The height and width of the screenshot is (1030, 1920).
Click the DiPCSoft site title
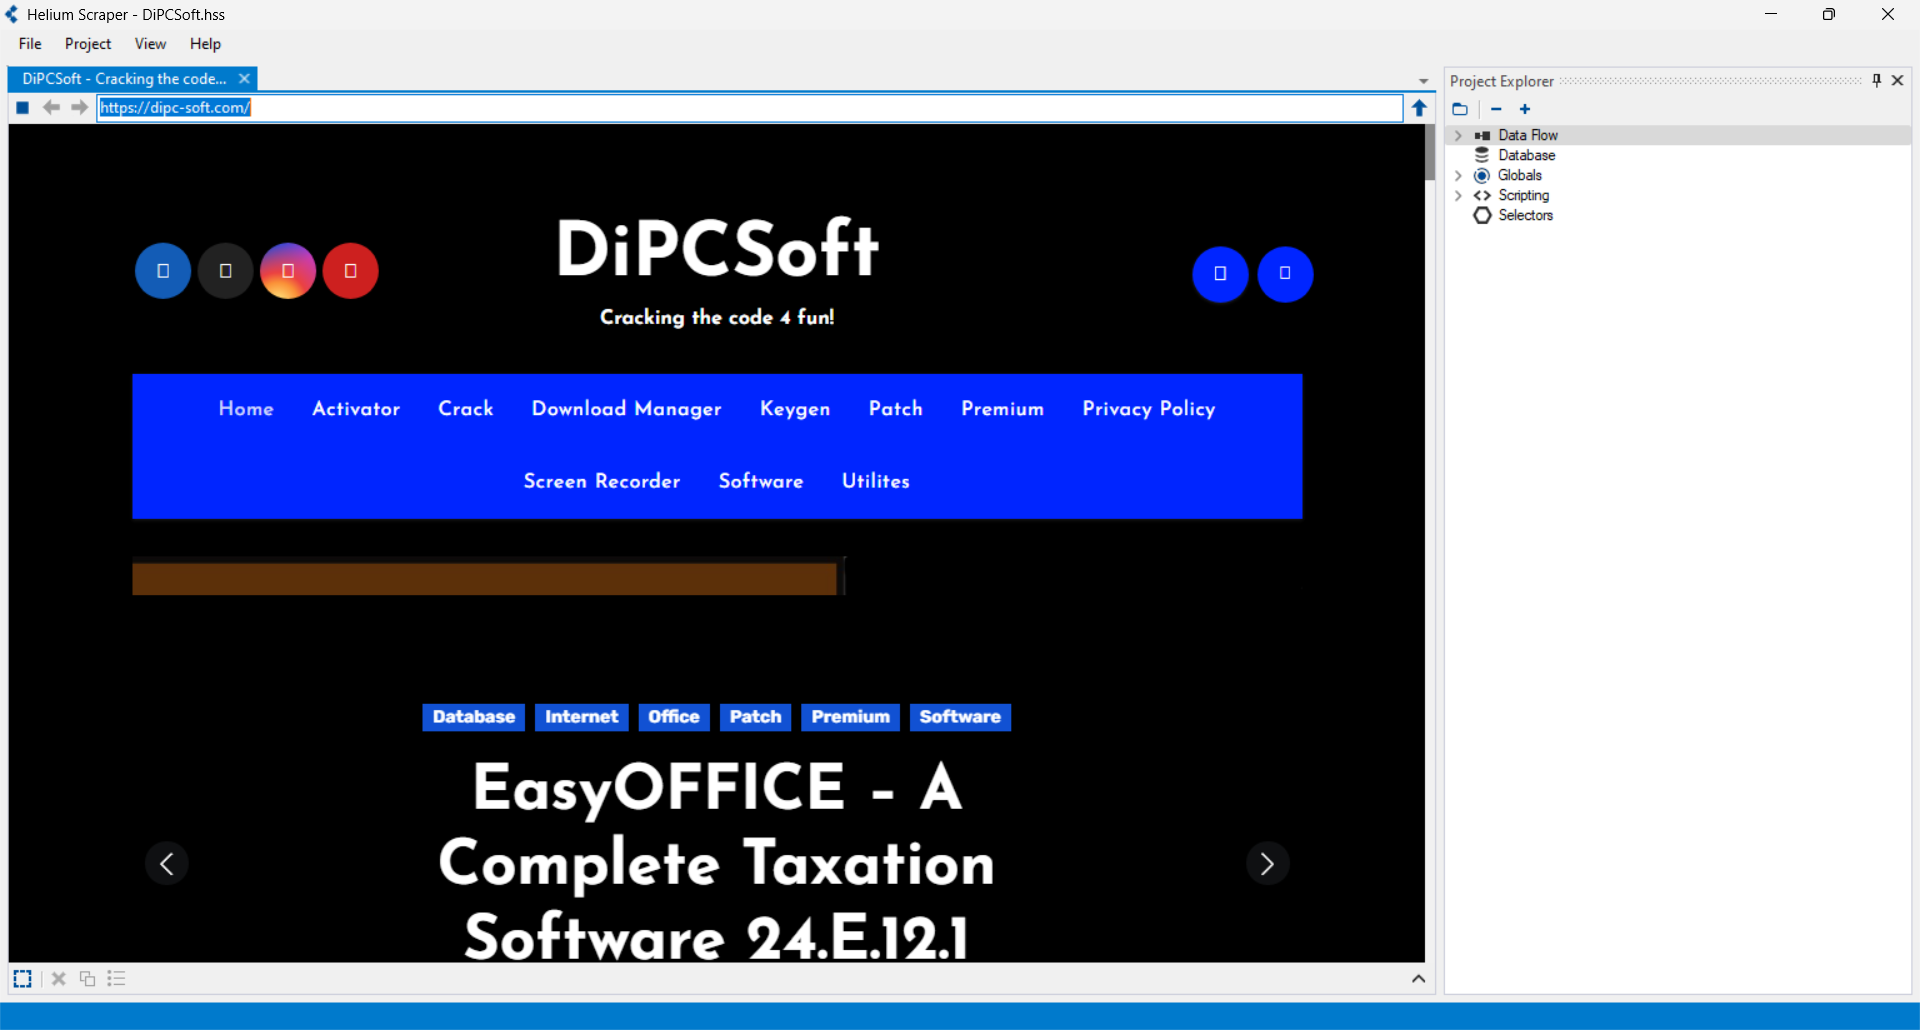717,249
